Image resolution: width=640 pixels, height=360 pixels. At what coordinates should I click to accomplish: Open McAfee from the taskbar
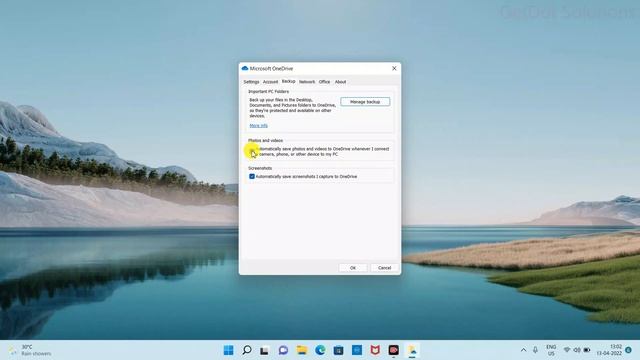(375, 350)
